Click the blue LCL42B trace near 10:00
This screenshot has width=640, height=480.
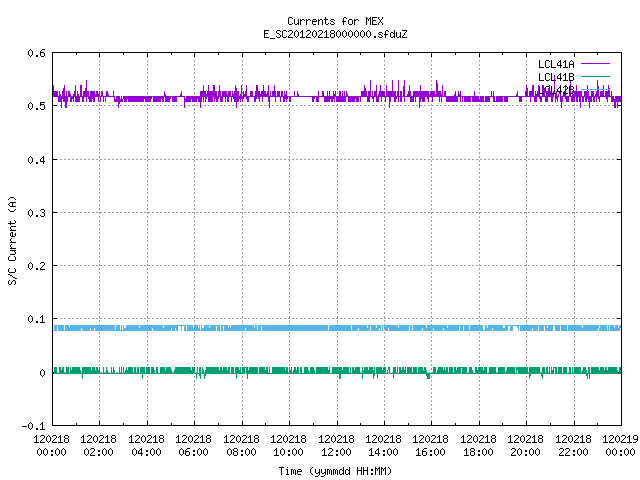290,328
